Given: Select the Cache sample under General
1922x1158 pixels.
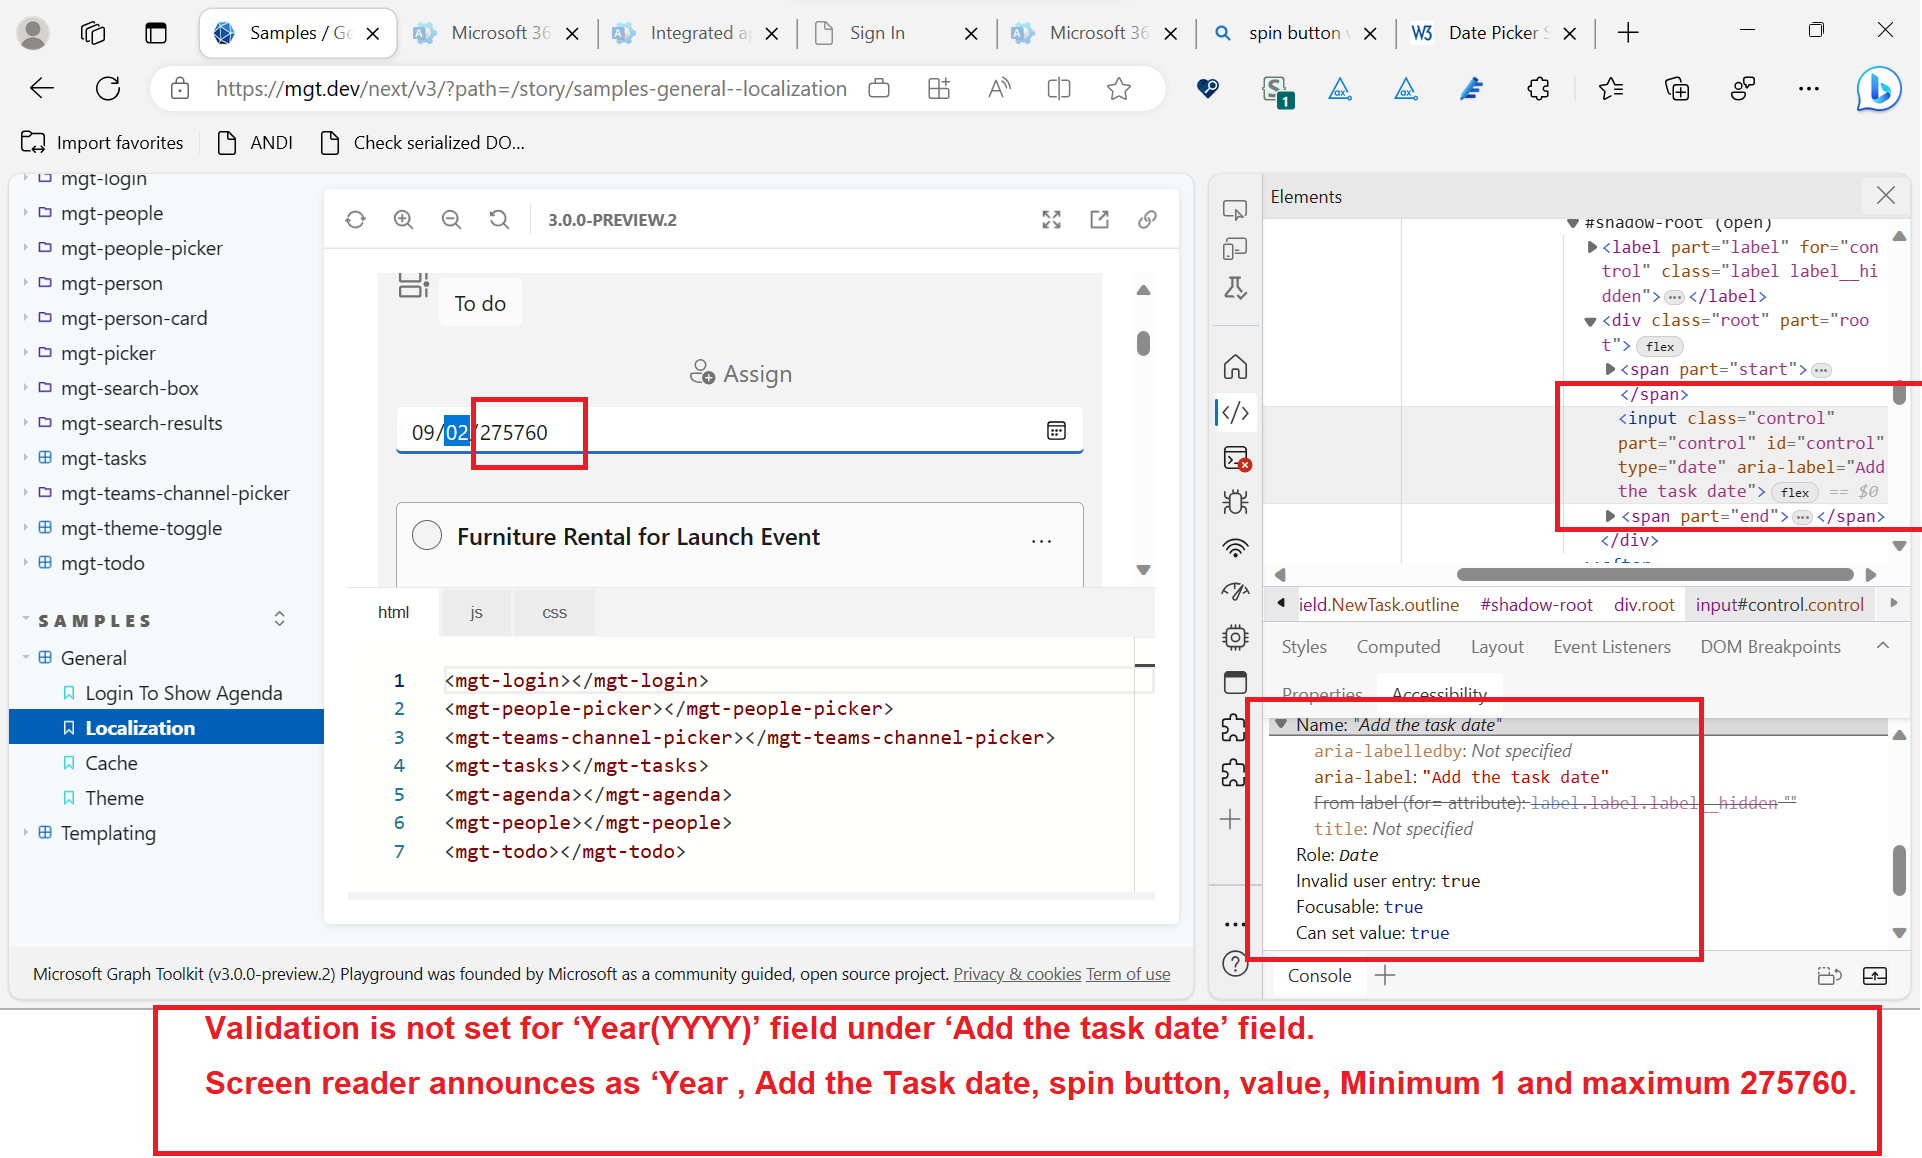Looking at the screenshot, I should click(x=111, y=762).
